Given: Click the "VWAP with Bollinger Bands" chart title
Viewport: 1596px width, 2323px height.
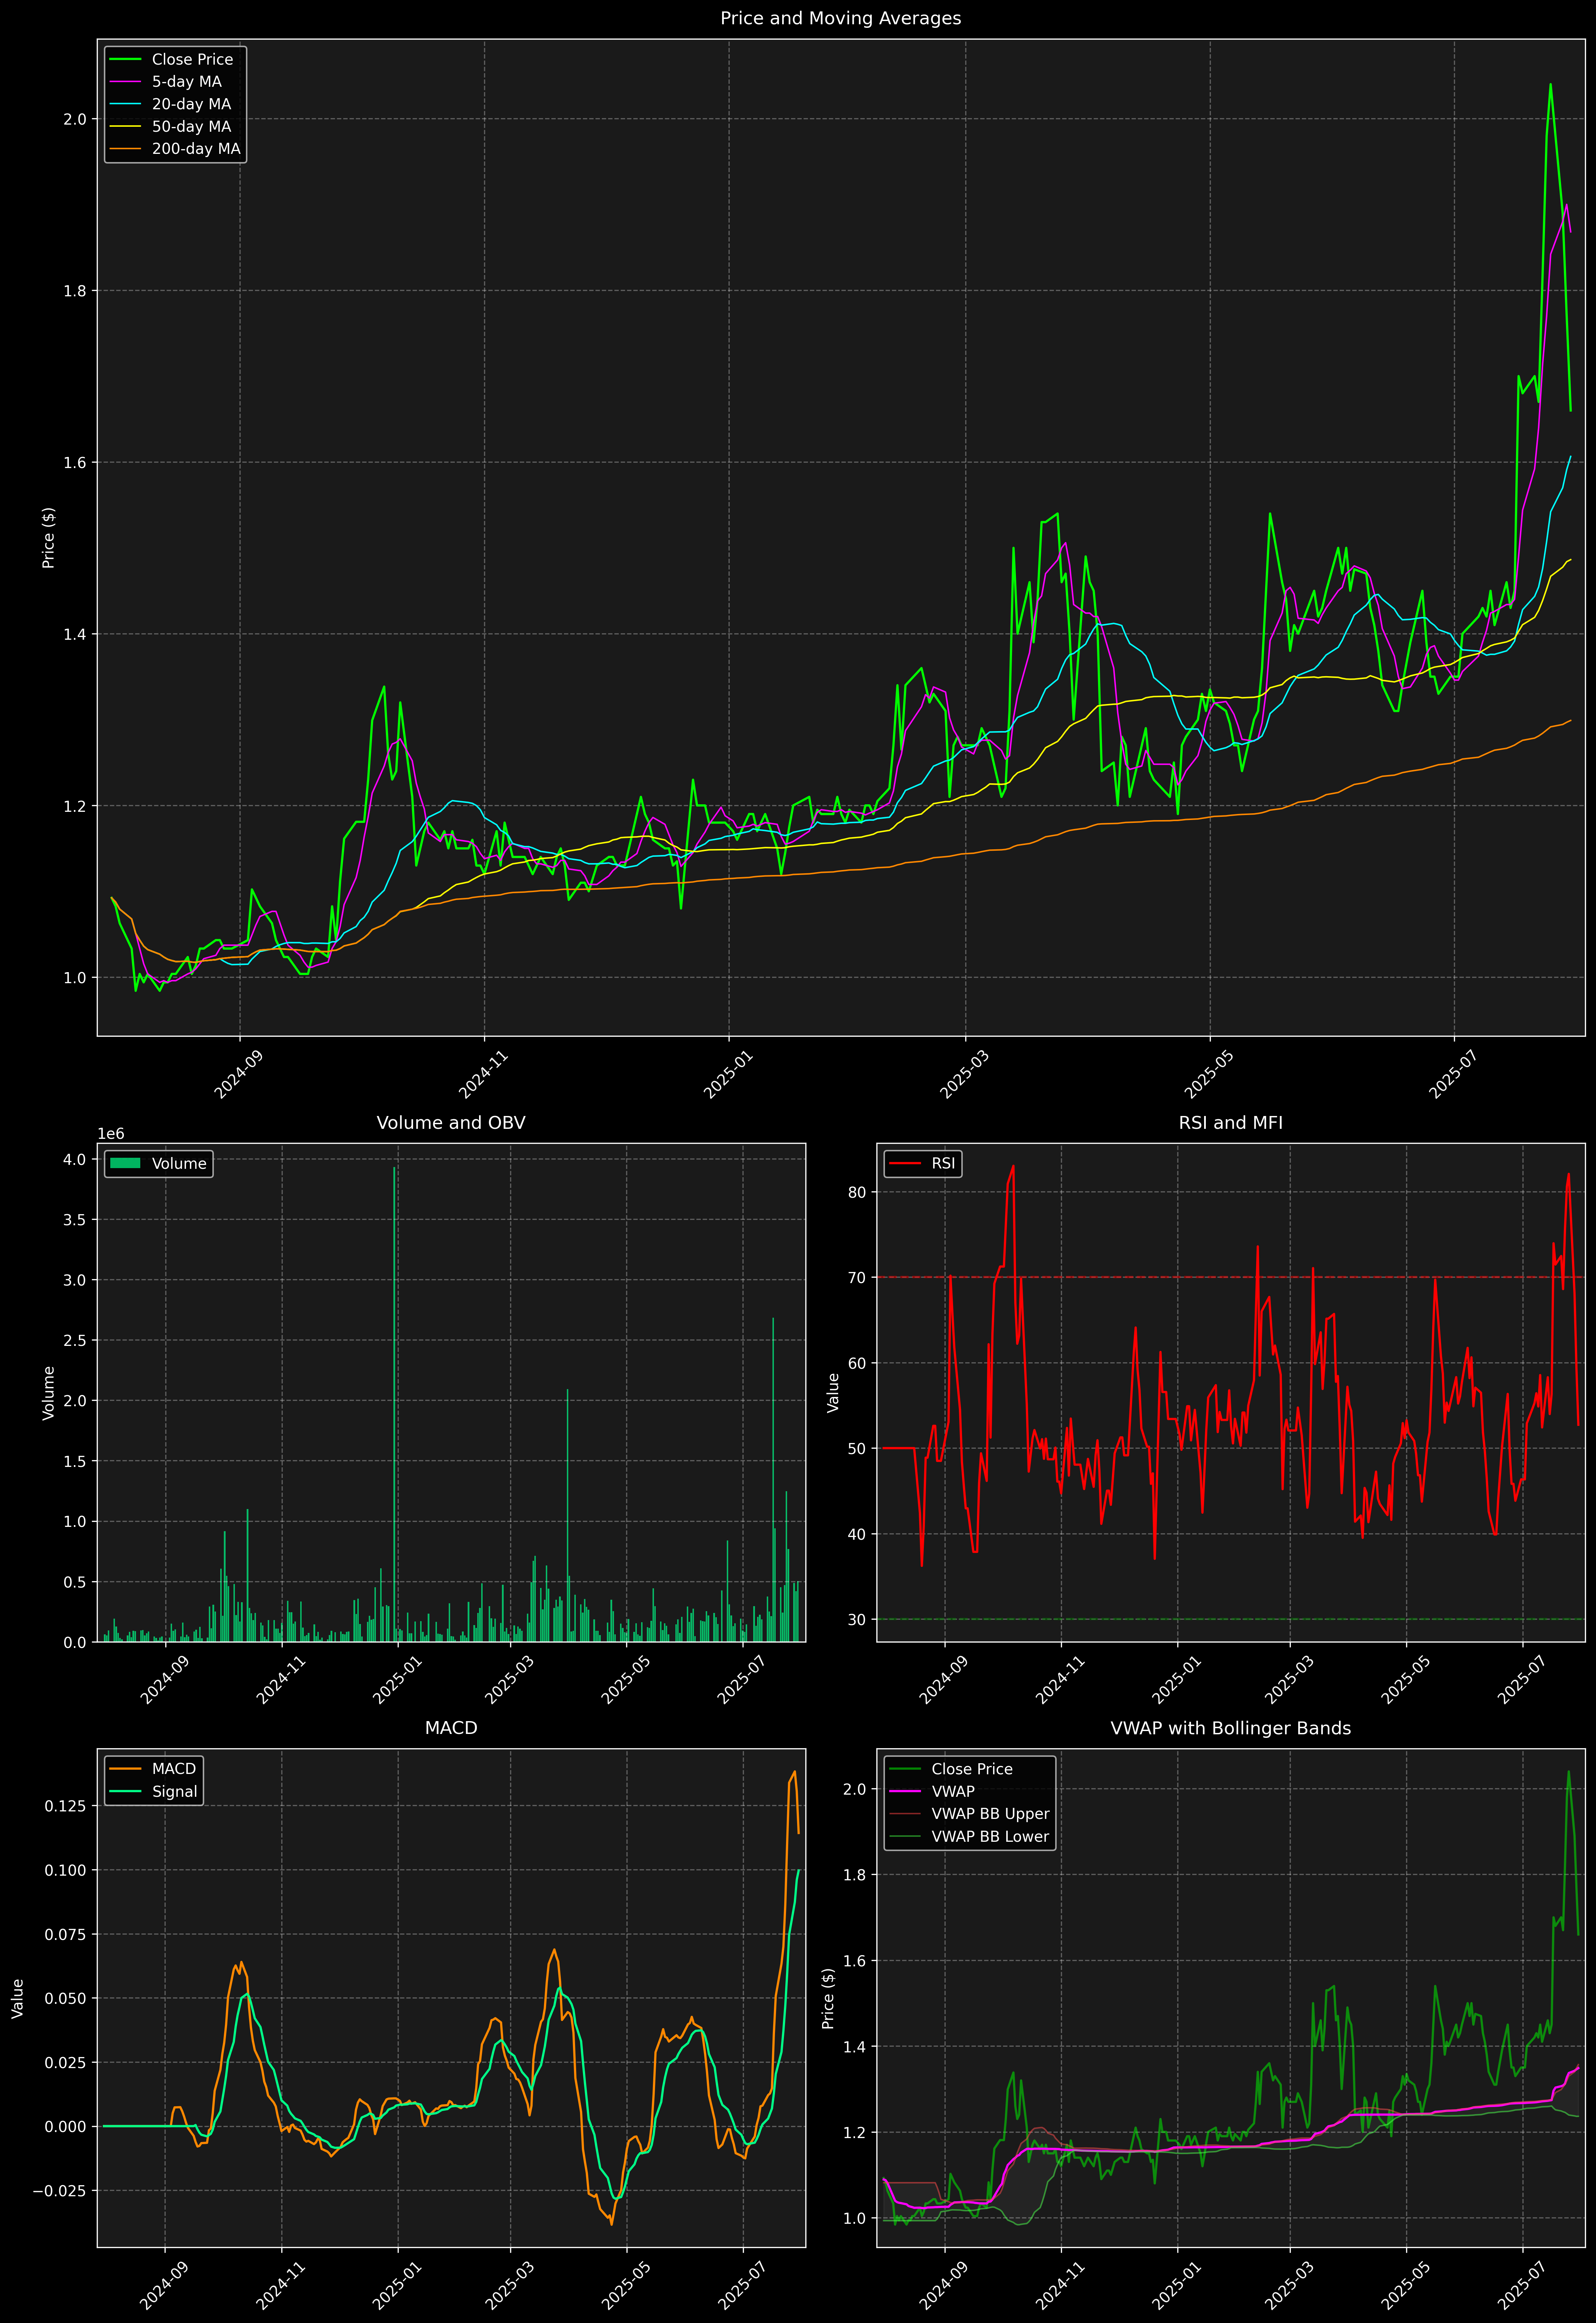Looking at the screenshot, I should pyautogui.click(x=1230, y=1728).
